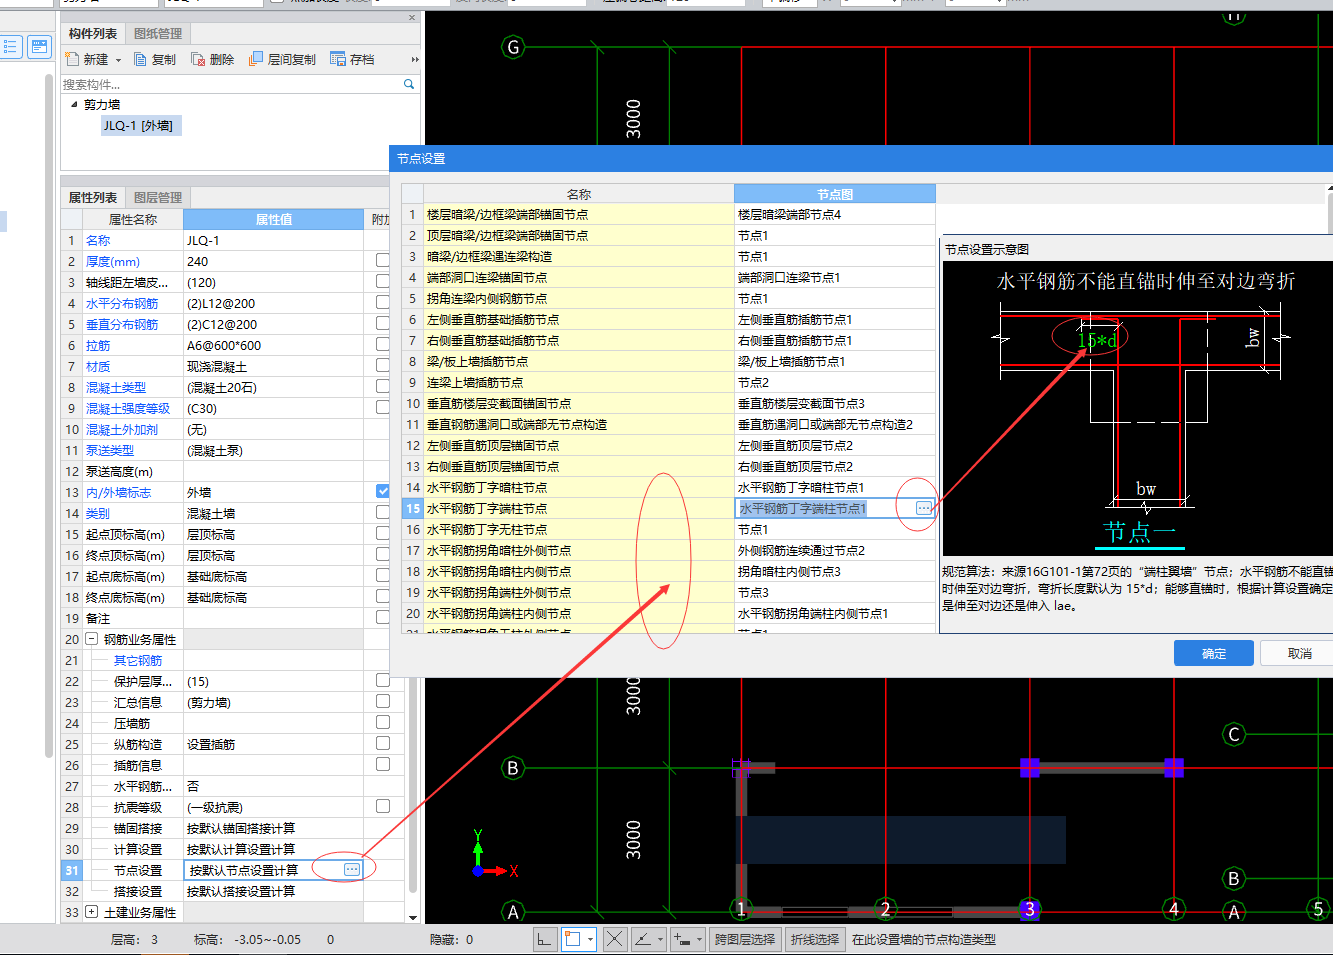This screenshot has height=955, width=1333.
Task: Toggle the checked checkbox for 内/外墙标志
Action: (382, 491)
